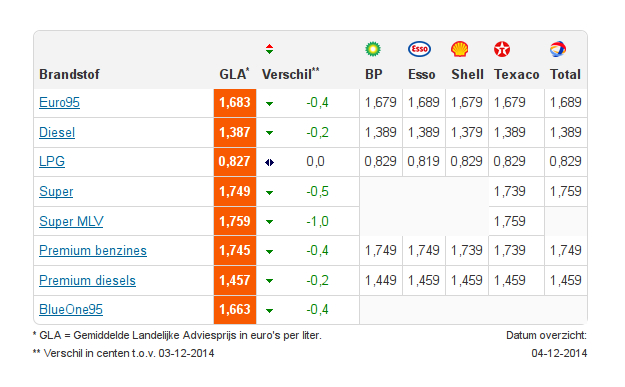
Task: Click the Esso logo icon
Action: coord(419,49)
